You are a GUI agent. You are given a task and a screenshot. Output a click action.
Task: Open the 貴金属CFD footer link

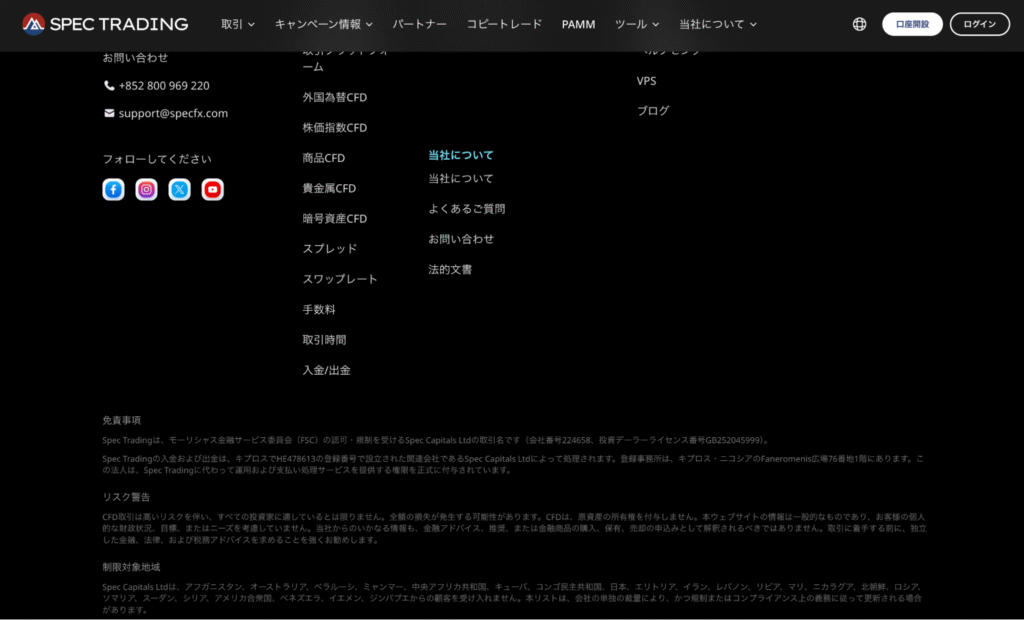pyautogui.click(x=329, y=188)
